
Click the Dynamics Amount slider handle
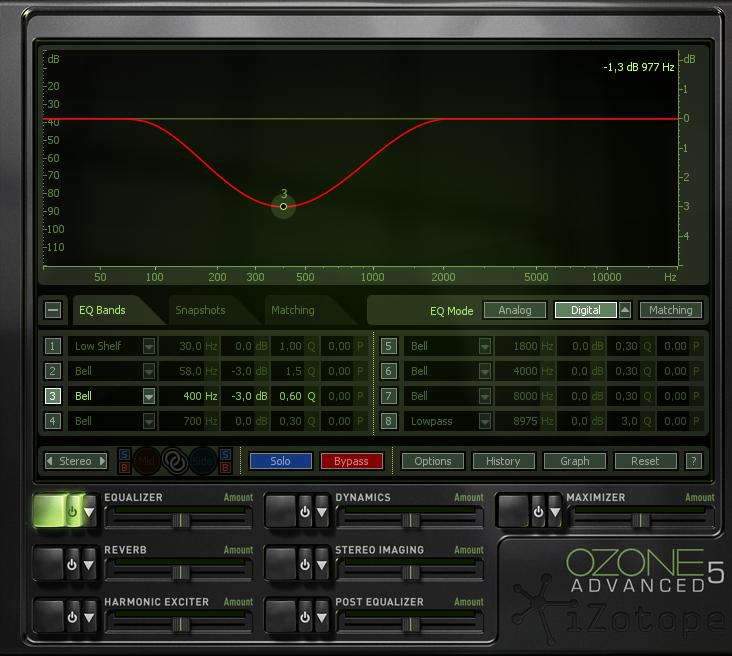coord(411,520)
